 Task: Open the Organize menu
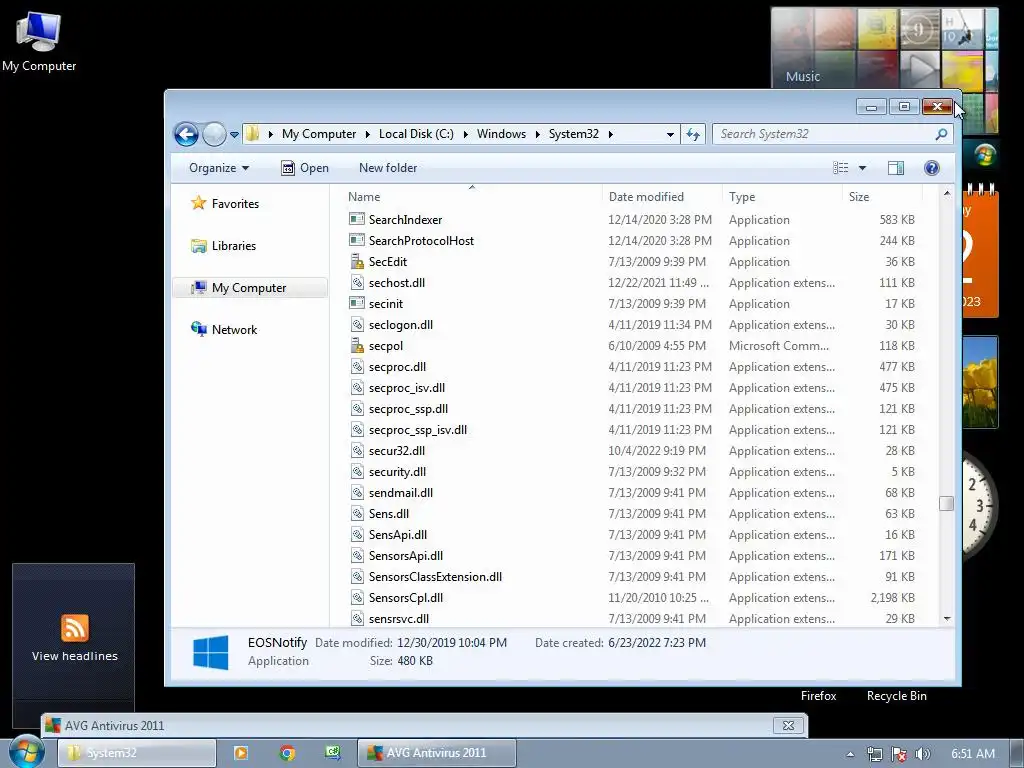(x=219, y=168)
